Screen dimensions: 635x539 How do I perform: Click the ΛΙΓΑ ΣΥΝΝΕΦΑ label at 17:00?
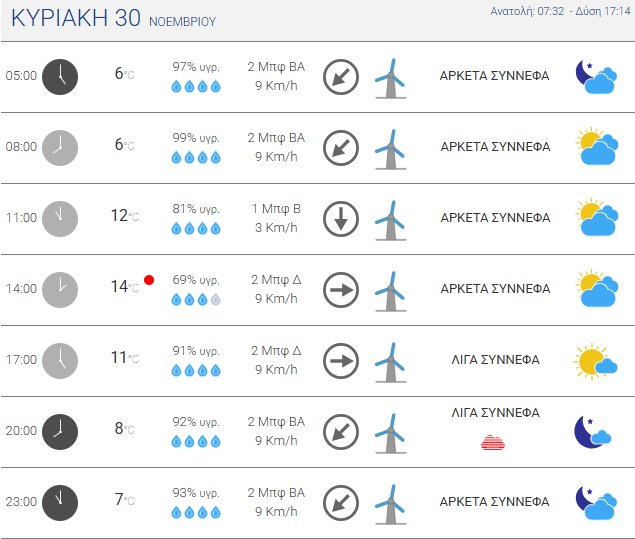495,360
